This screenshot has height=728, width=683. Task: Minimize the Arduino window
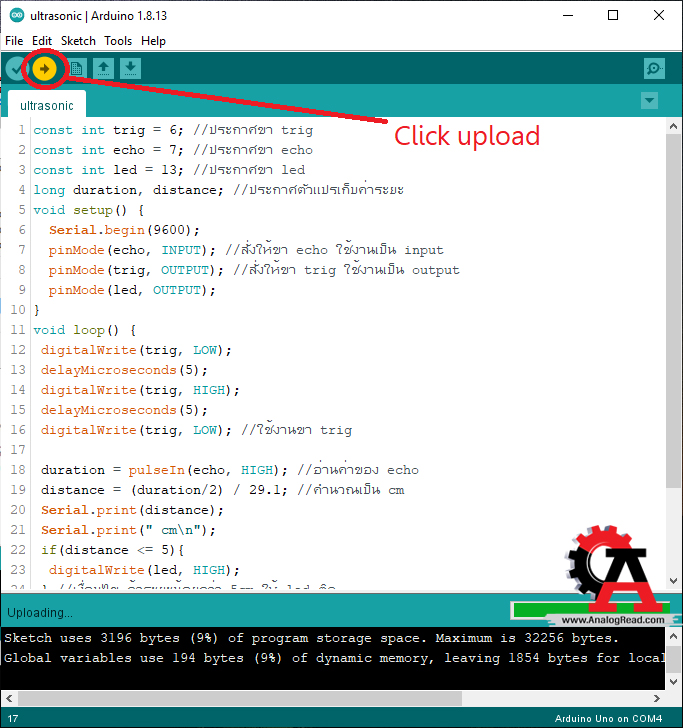(x=568, y=15)
